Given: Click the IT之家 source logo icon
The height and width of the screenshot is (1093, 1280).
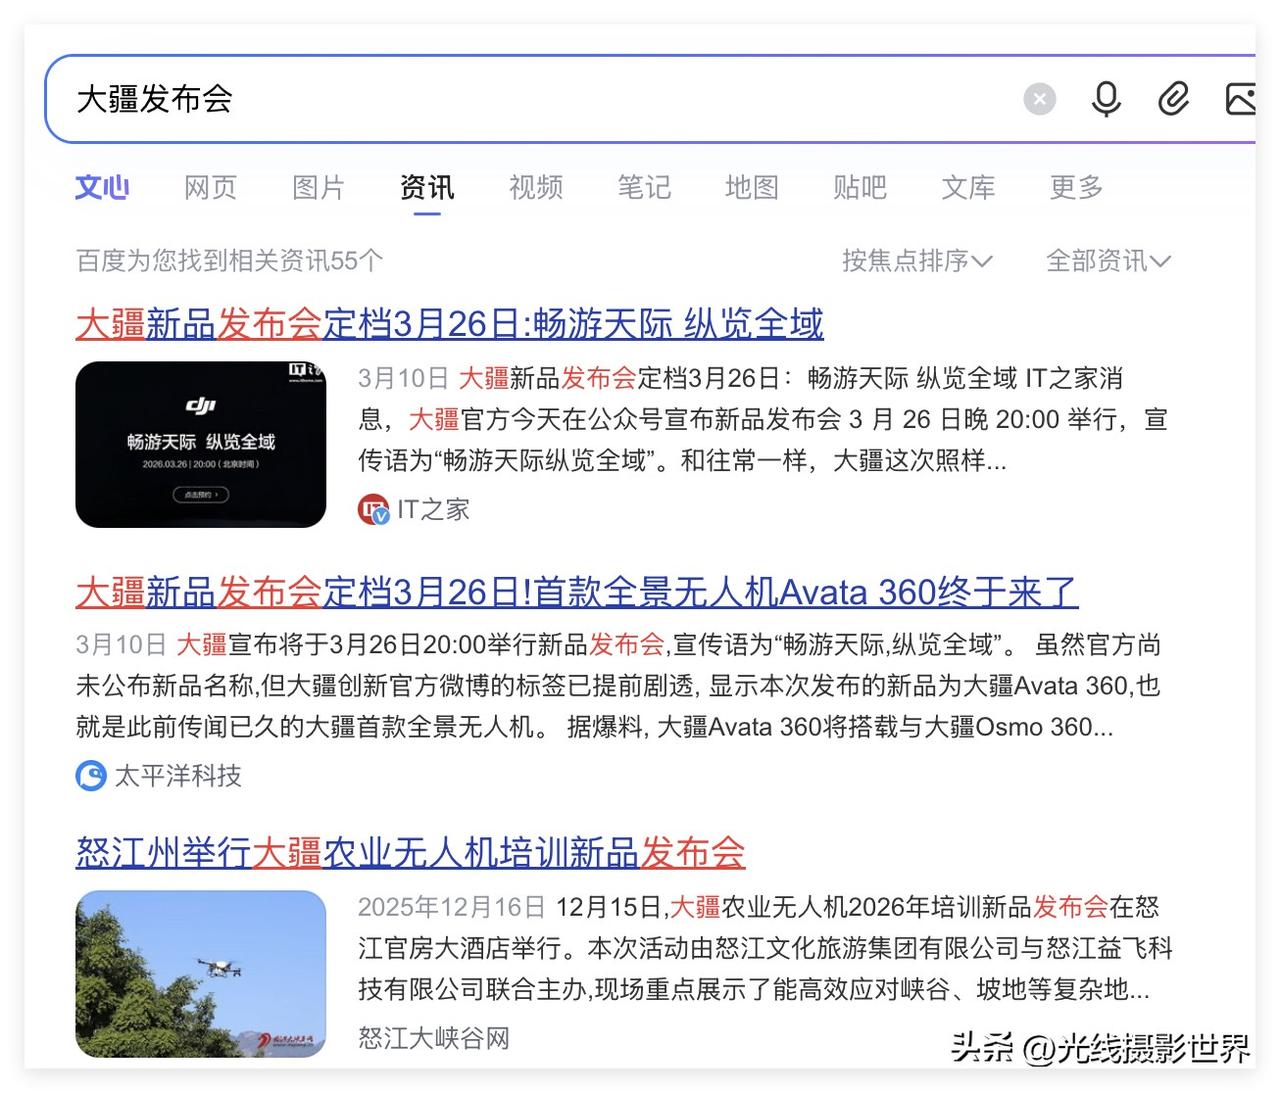Looking at the screenshot, I should [373, 510].
